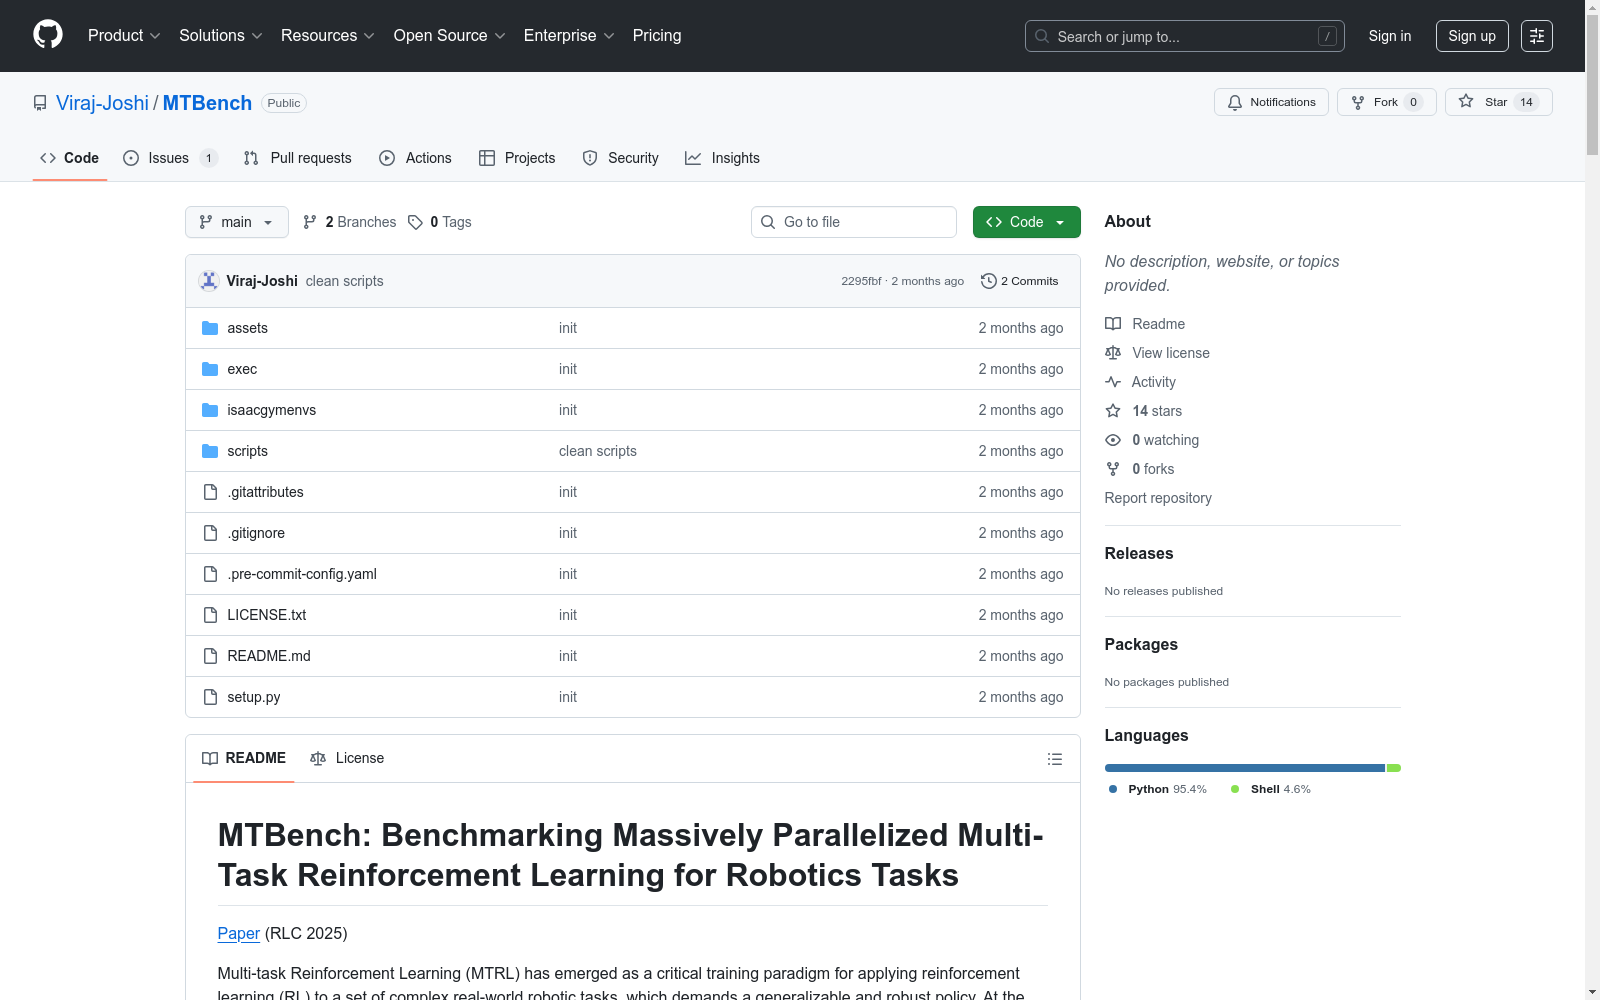The image size is (1600, 1000).
Task: Click the isaacgymenvs folder icon
Action: coord(210,410)
